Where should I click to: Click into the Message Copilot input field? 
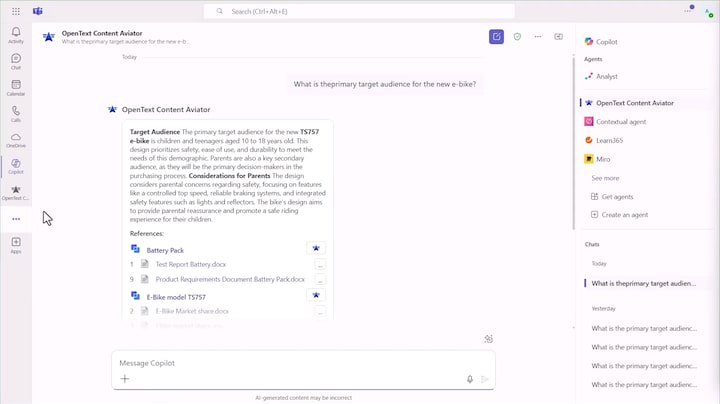point(303,363)
